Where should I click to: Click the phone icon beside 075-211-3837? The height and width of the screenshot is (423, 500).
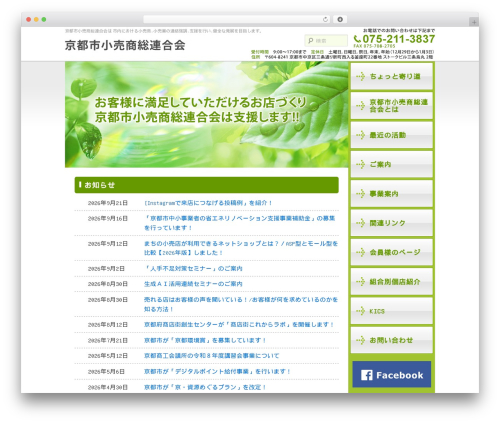tap(357, 39)
